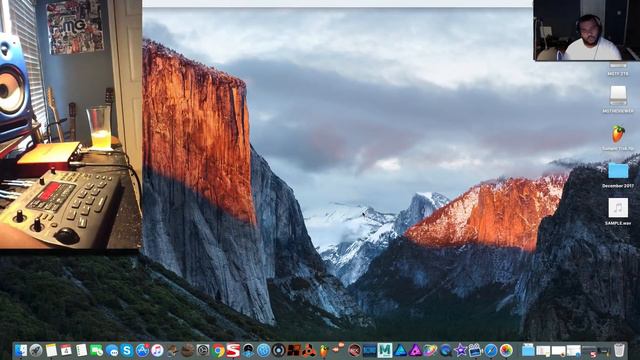Screen dimensions: 640x360
Task: Launch iTunes from the Dock
Action: [157, 350]
